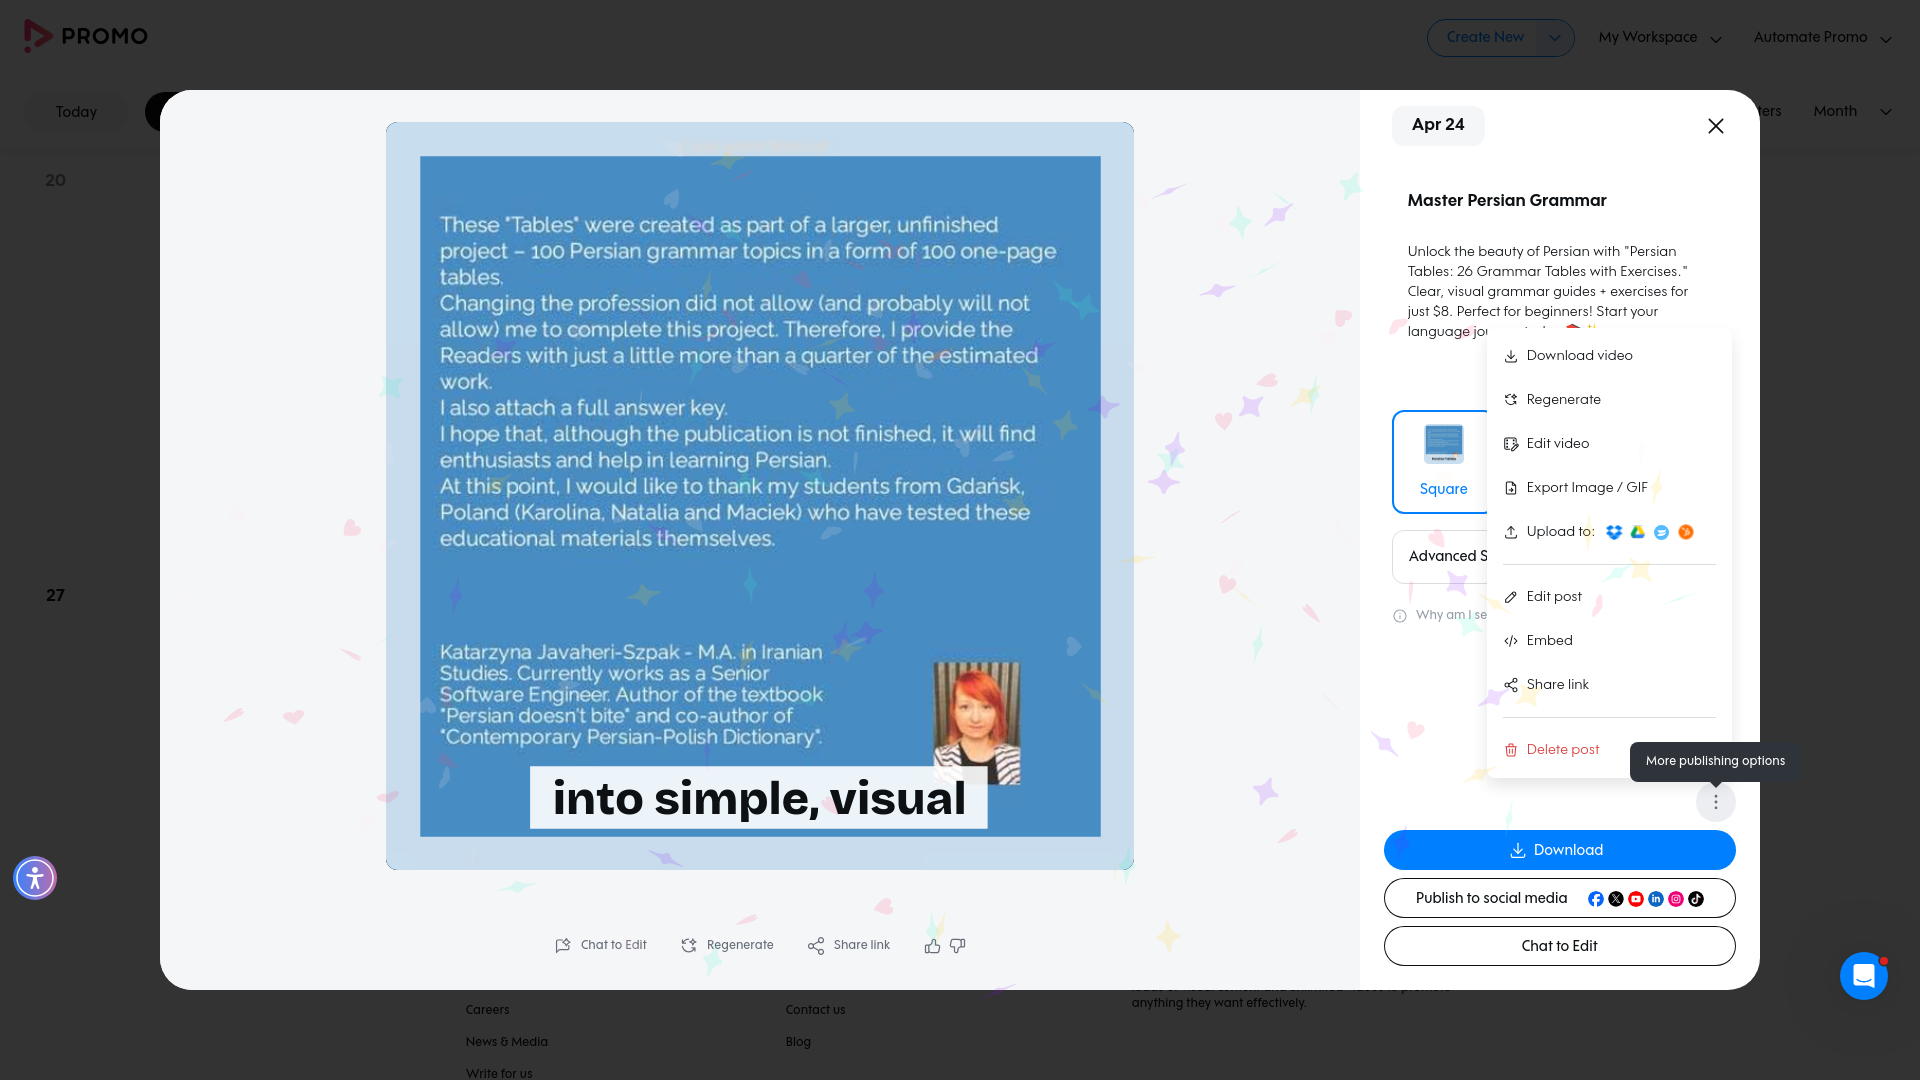Click the Download button
Screen dimensions: 1920x1080
[x=1558, y=849]
